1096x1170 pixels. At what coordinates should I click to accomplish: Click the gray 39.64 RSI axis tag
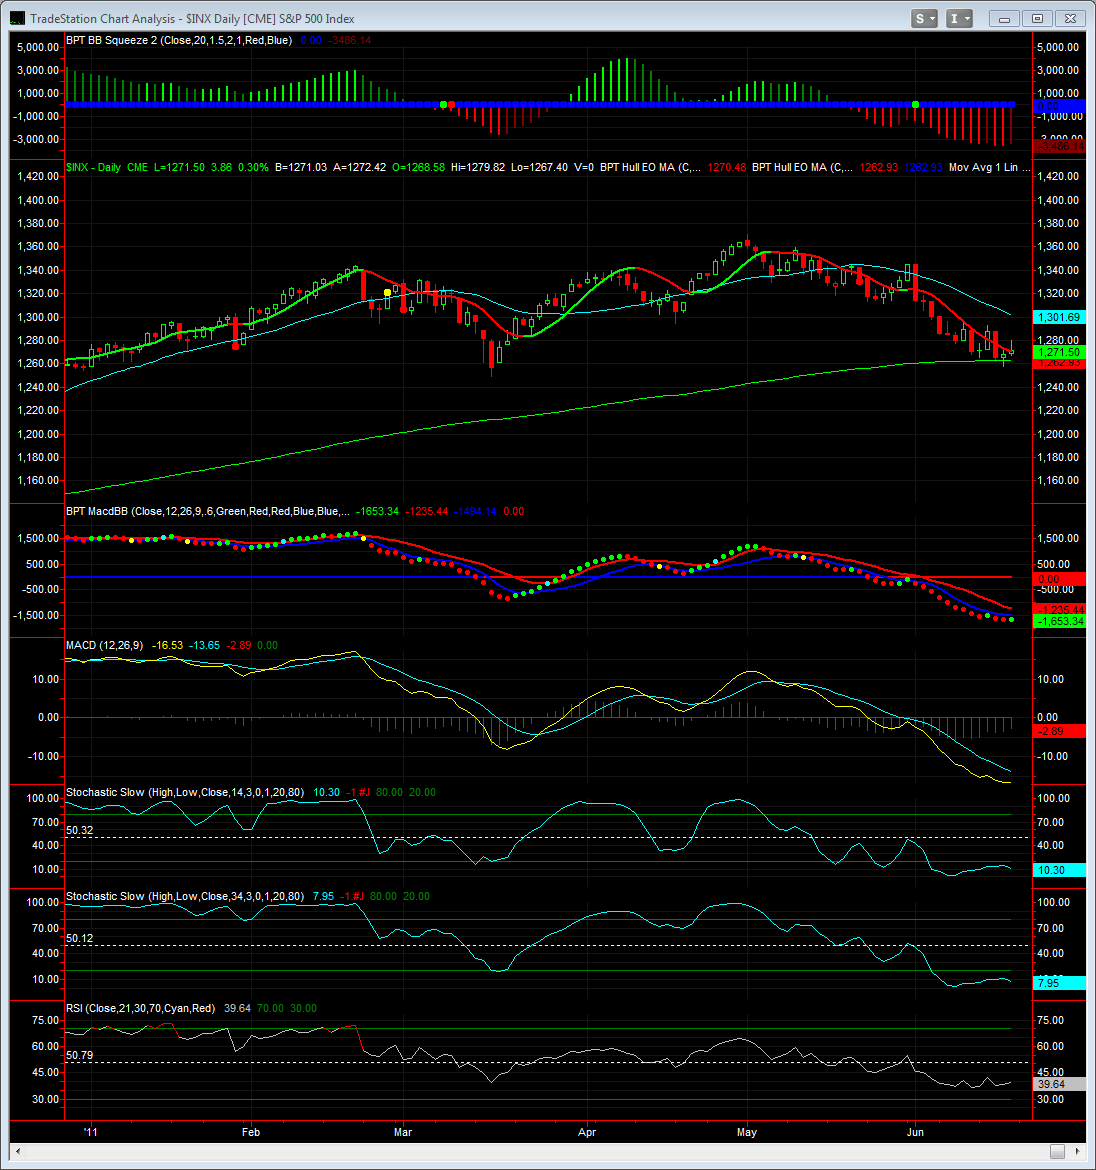(1059, 1084)
